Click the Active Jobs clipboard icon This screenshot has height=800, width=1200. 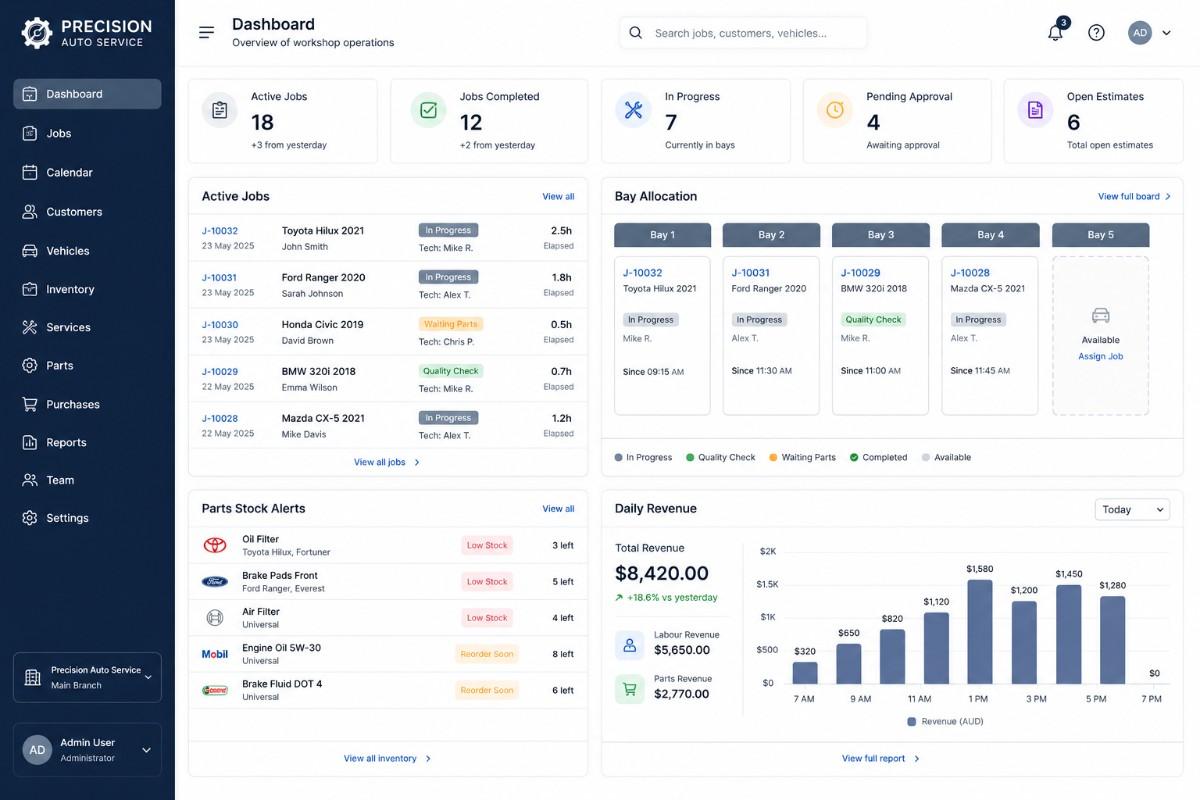(x=220, y=110)
